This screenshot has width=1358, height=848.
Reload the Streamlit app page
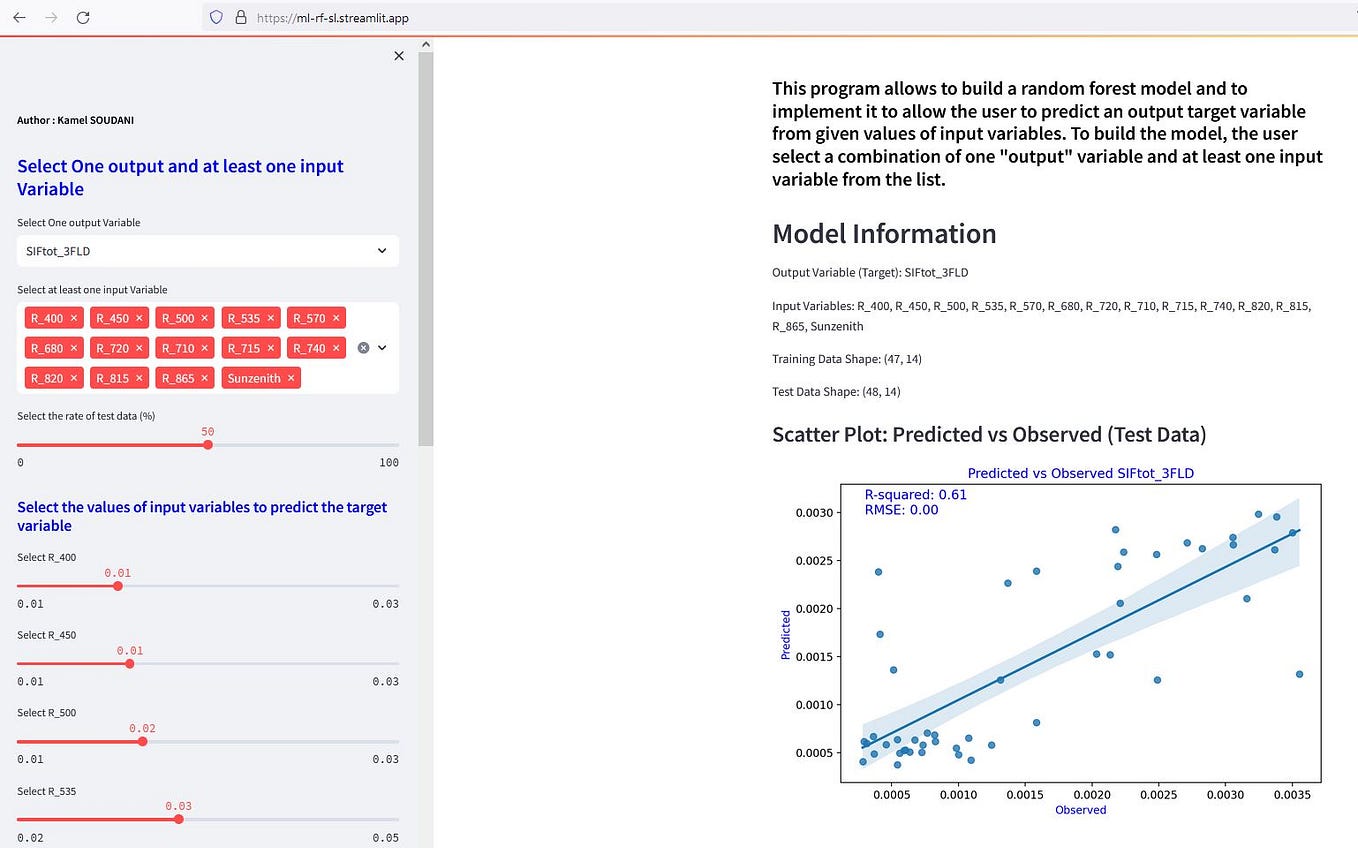point(83,17)
